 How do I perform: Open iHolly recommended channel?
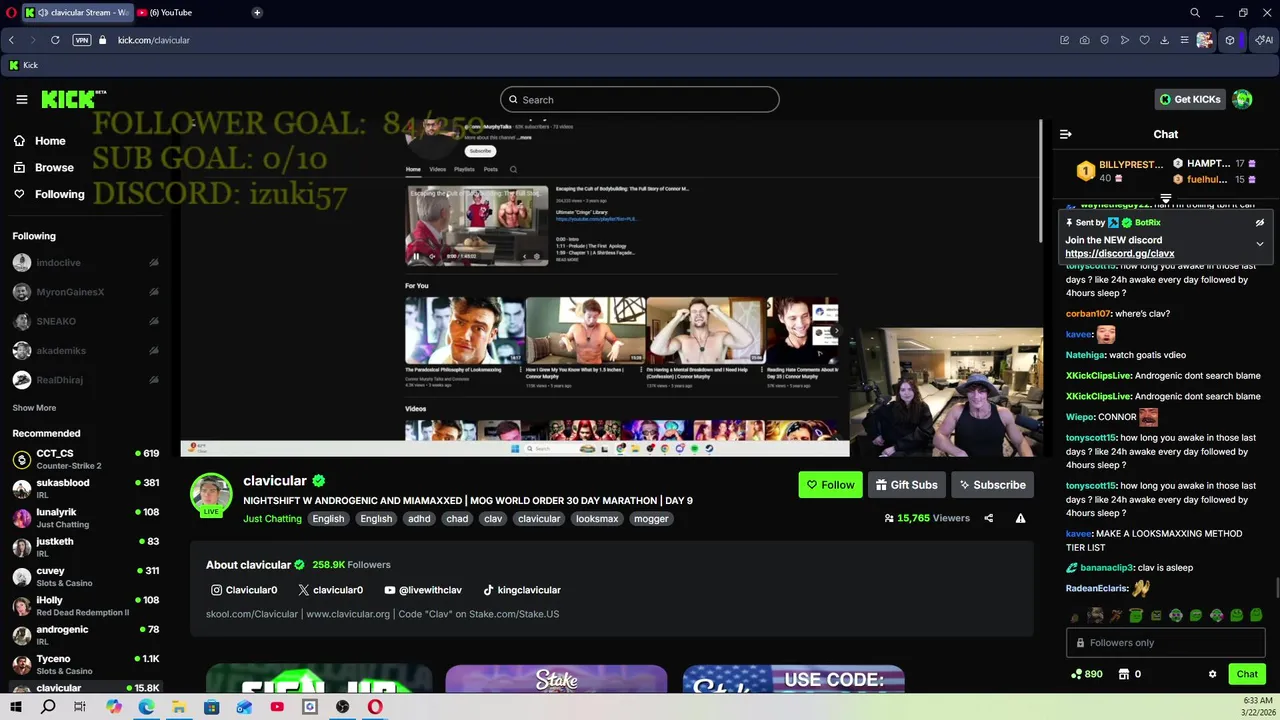[x=85, y=606]
